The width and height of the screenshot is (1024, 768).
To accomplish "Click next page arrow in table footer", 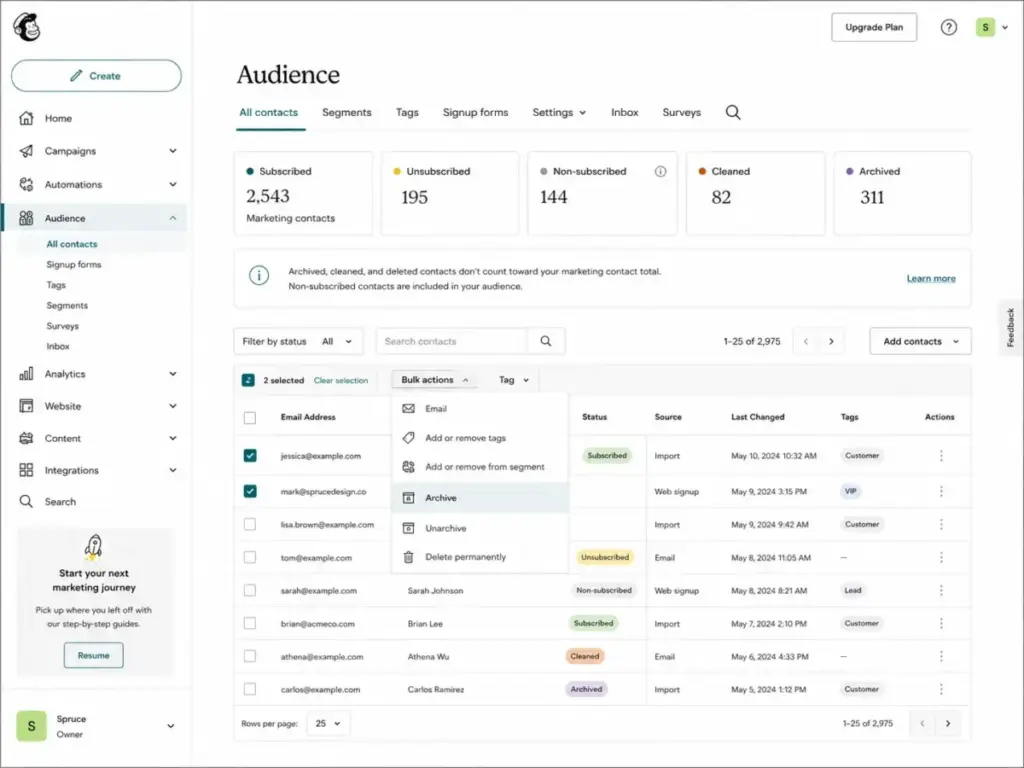I will [x=948, y=723].
